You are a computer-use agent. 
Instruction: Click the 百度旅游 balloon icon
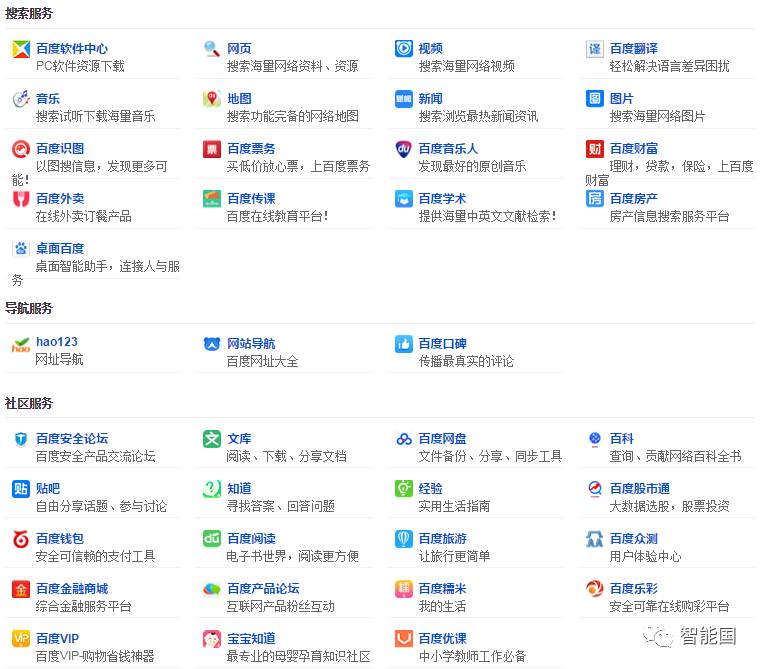coord(403,539)
